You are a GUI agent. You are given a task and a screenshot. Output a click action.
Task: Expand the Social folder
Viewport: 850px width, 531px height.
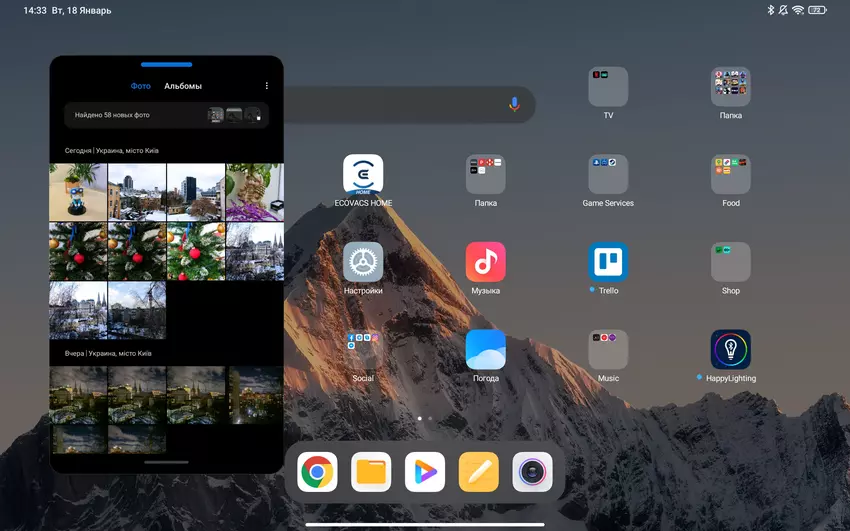(x=363, y=350)
